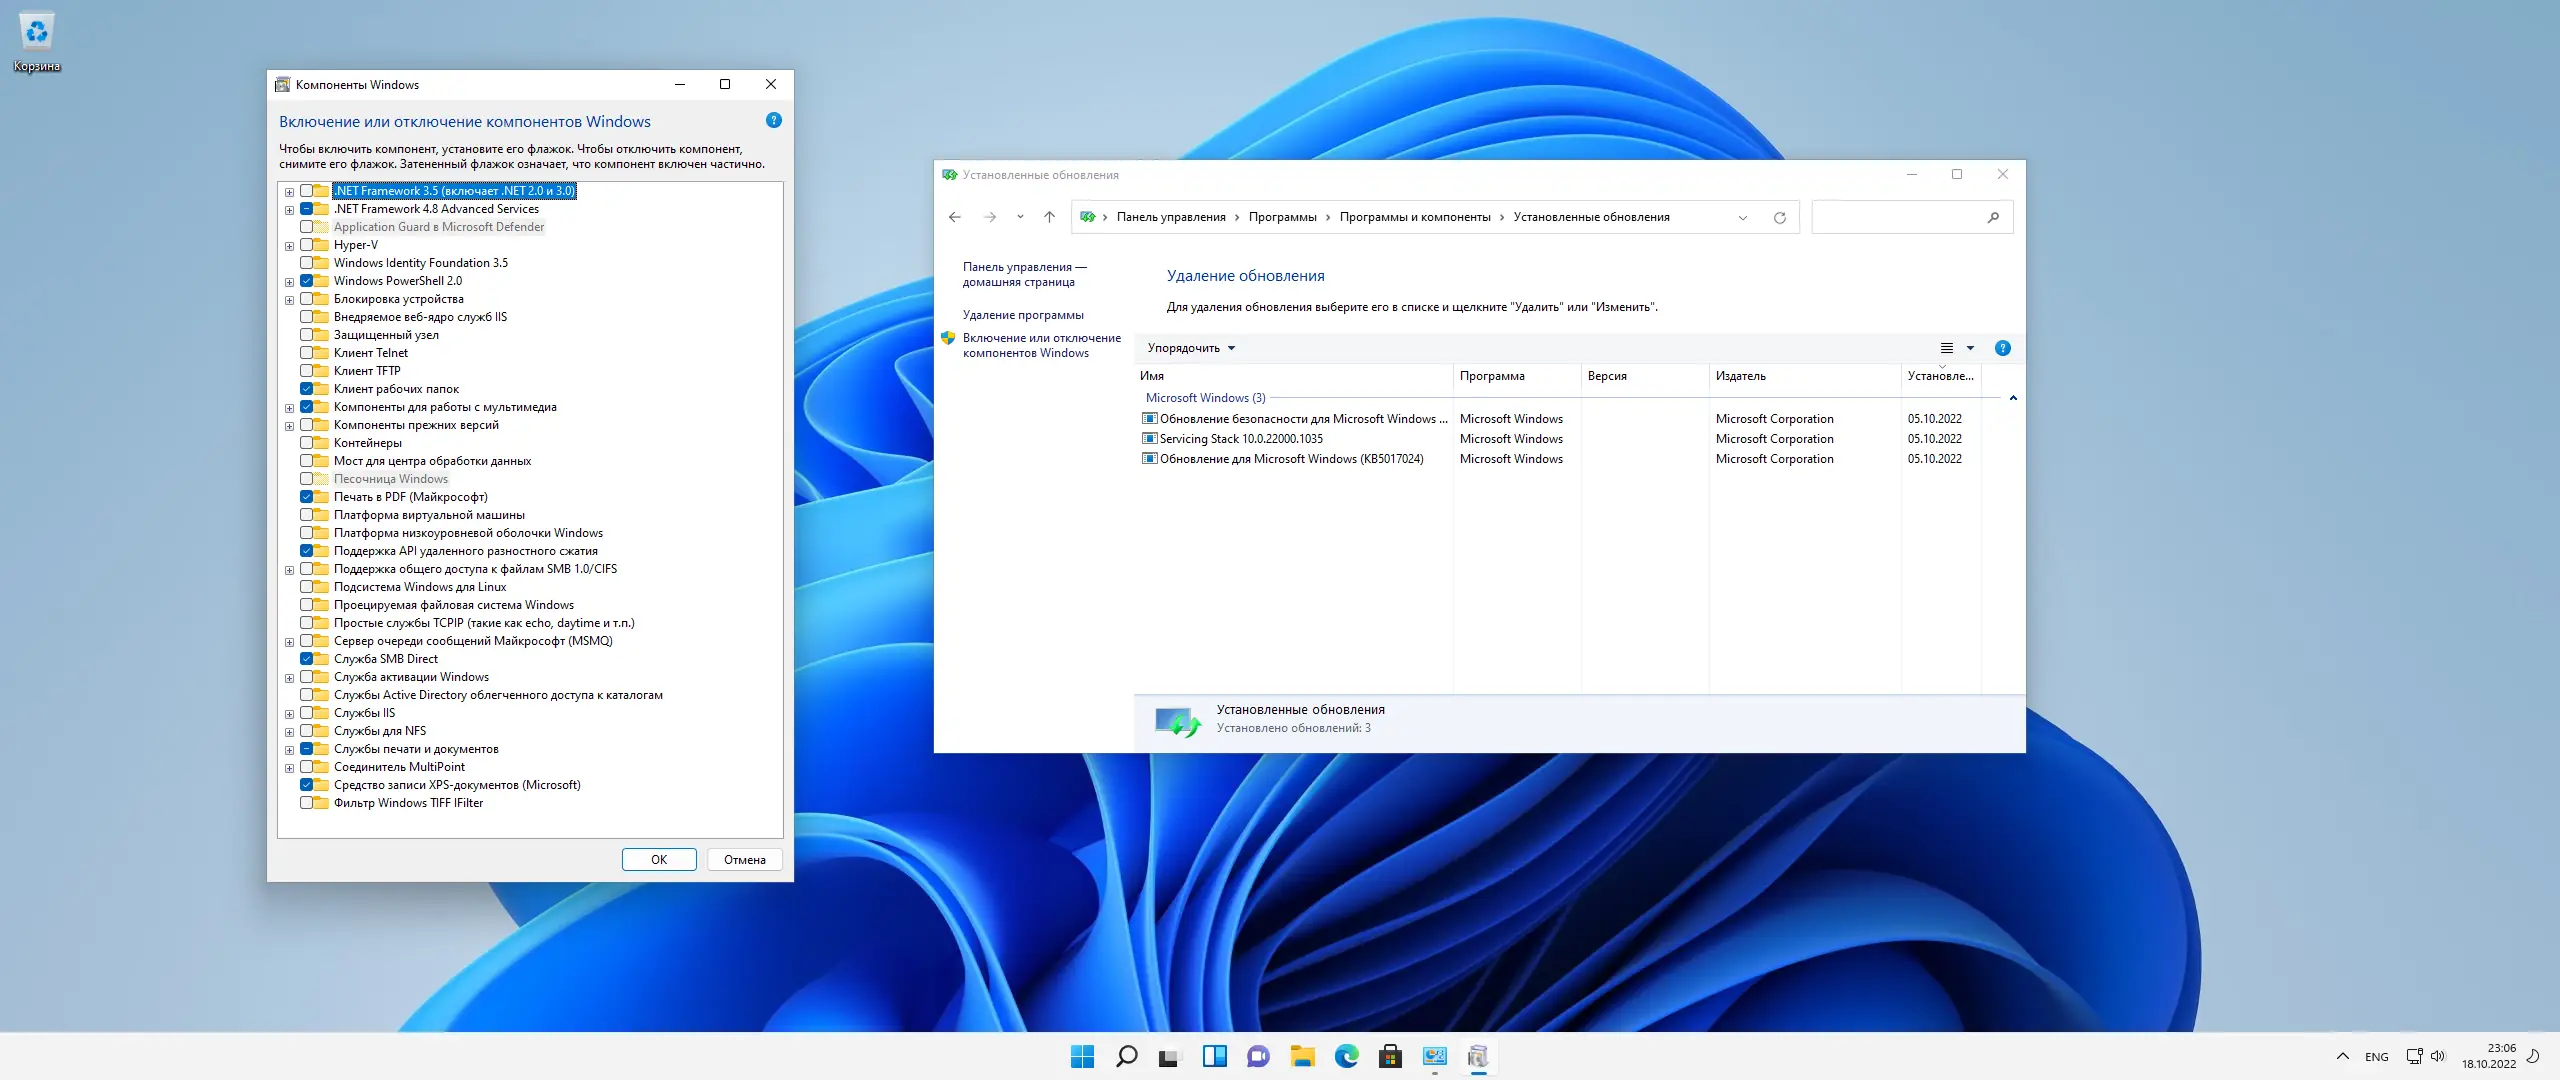
Task: Open the Упорядочить dropdown menu
Action: click(x=1190, y=348)
